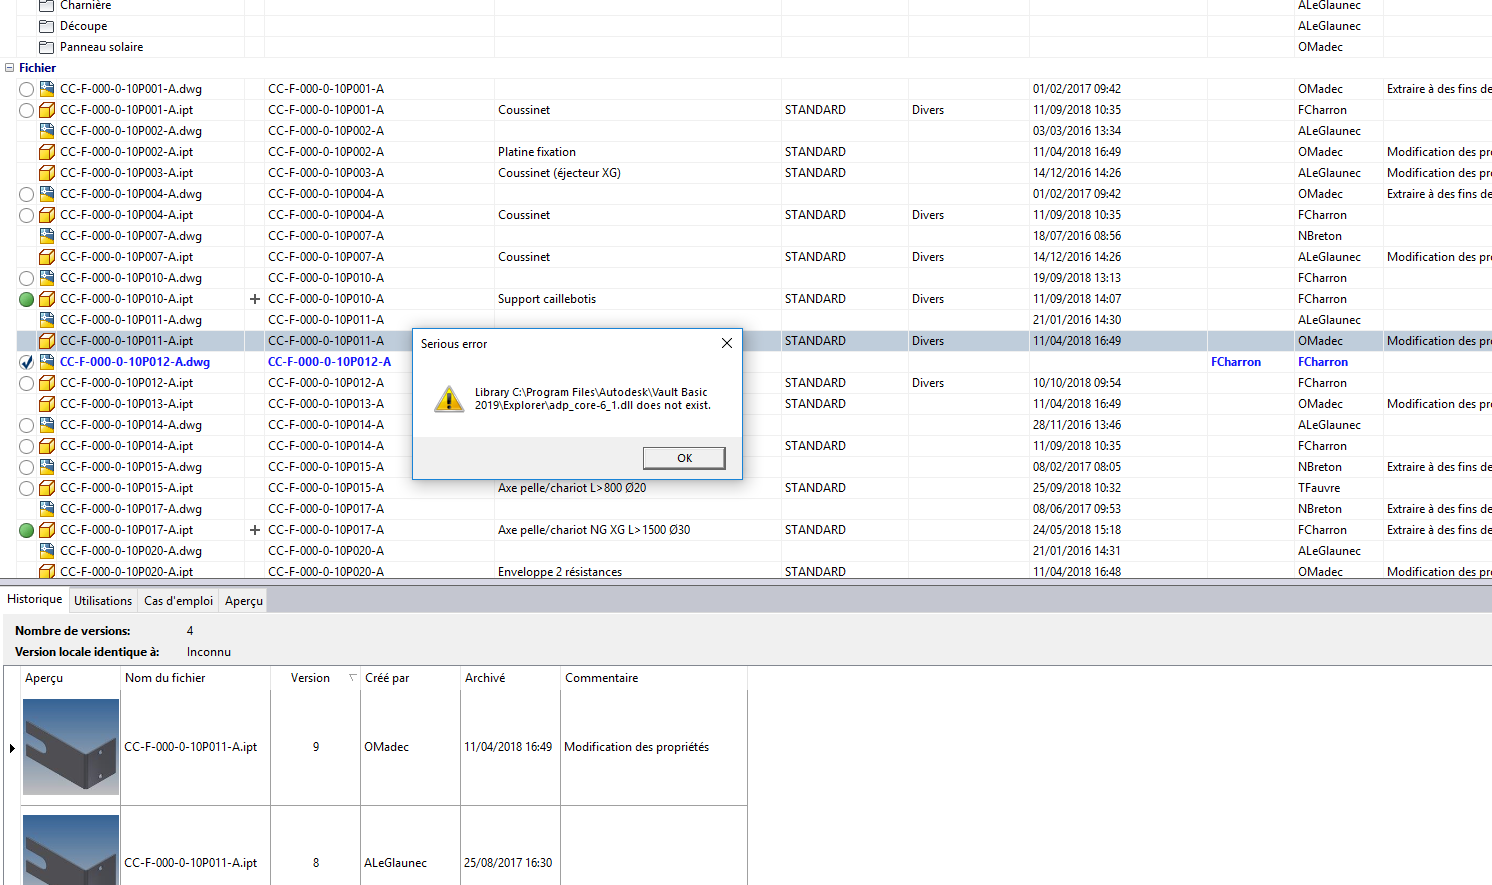Click status circle of CC-F-000-0-10P004-A.dwg
The height and width of the screenshot is (885, 1492).
tap(27, 194)
